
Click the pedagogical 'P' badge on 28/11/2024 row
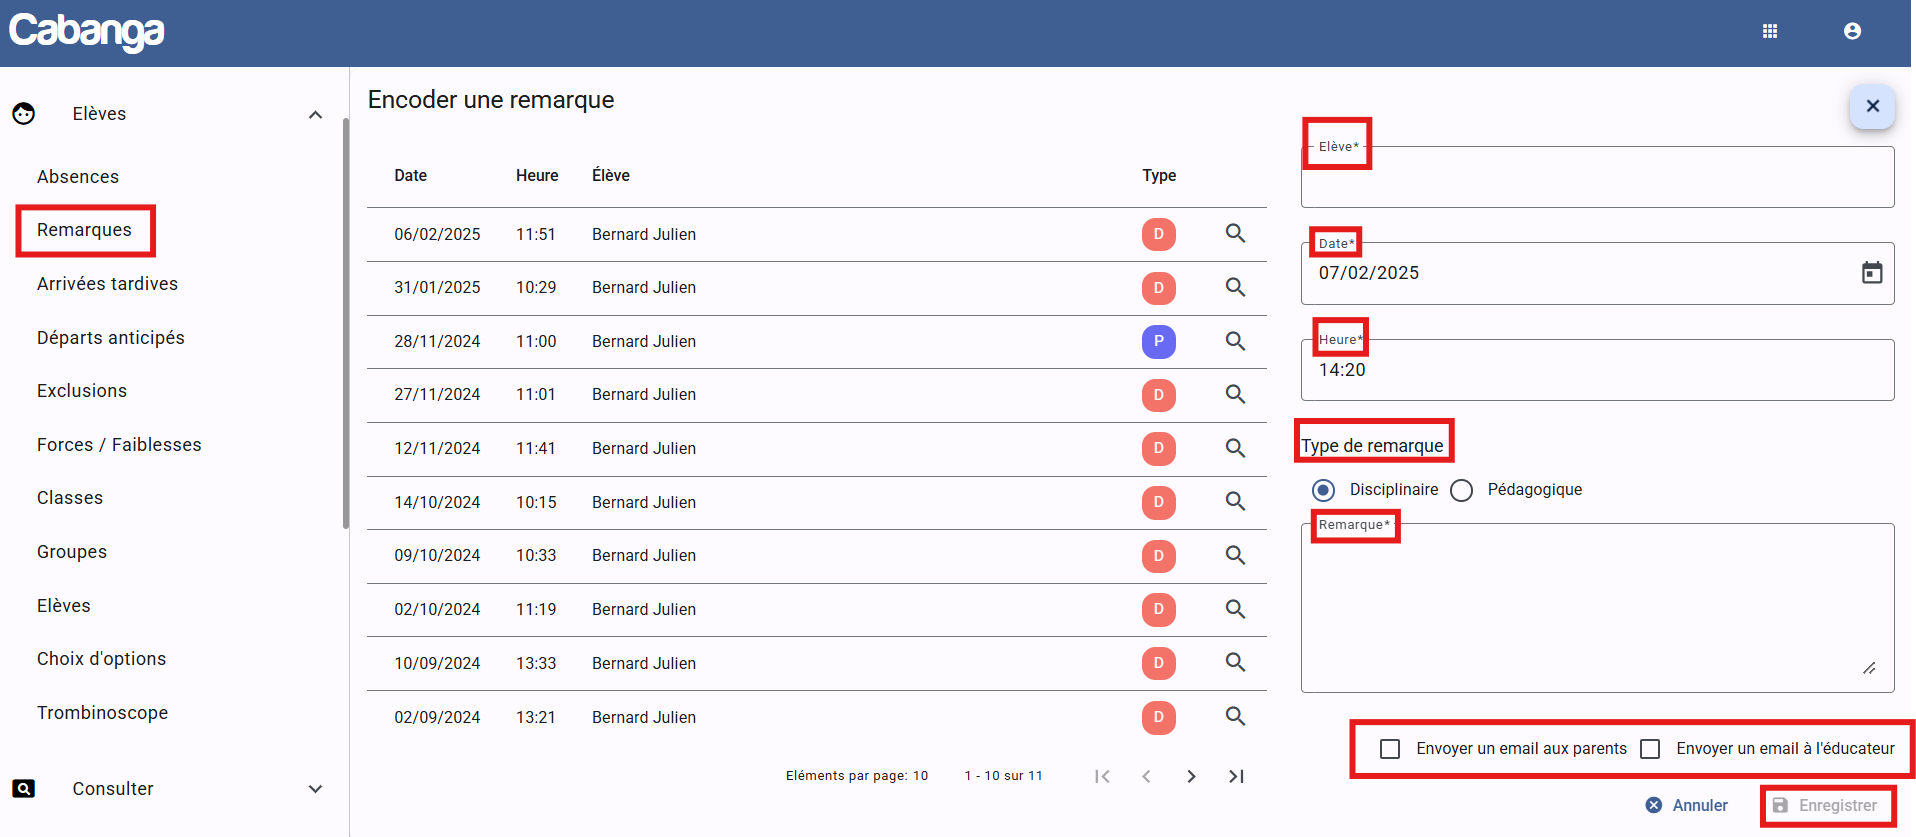pos(1158,341)
